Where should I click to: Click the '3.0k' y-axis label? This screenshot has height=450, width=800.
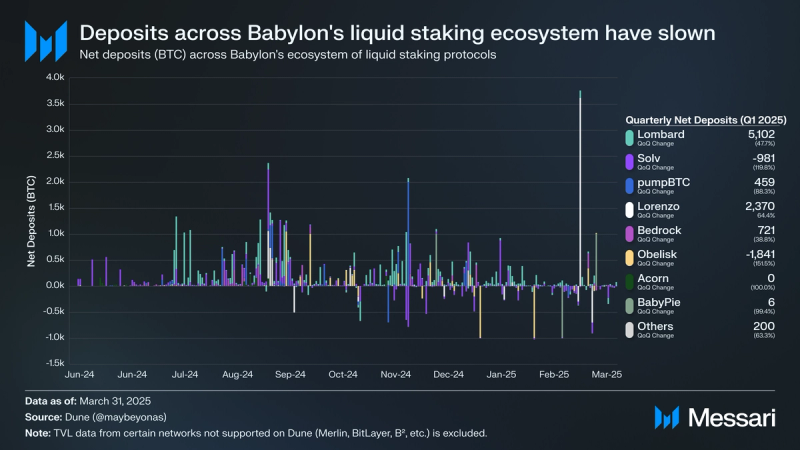55,129
